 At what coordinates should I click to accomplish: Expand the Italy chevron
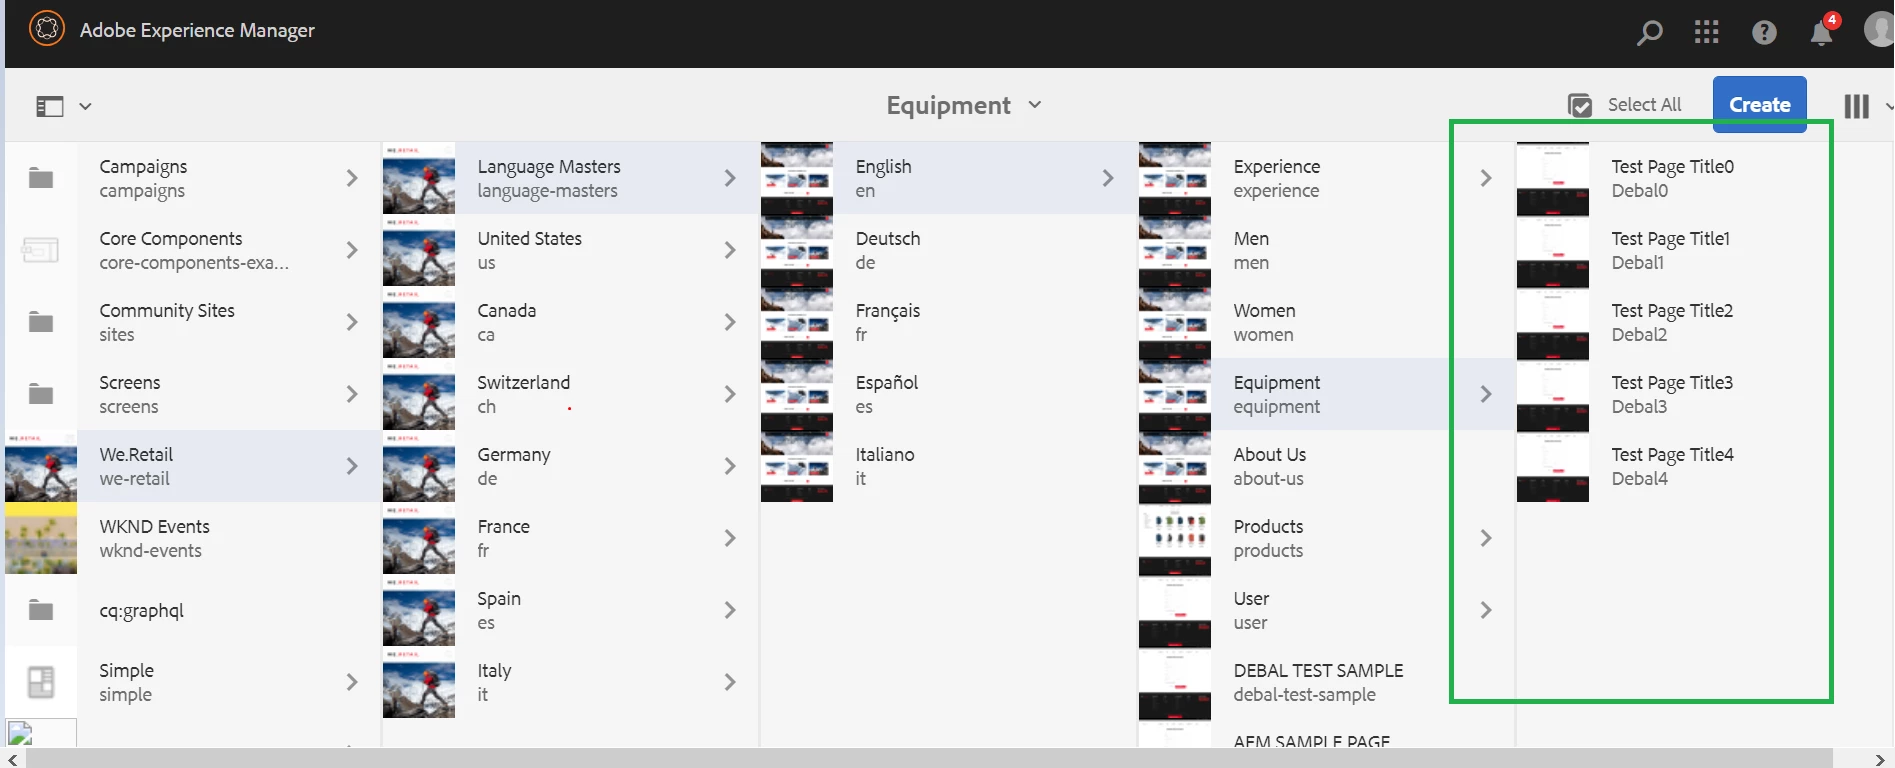pos(730,682)
